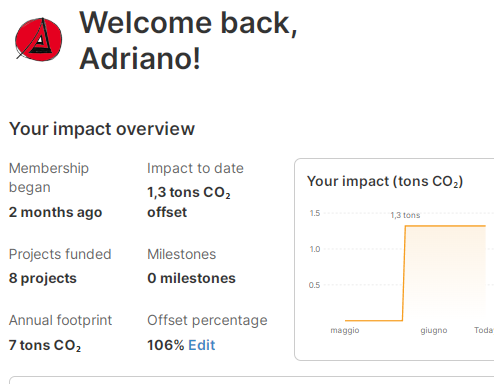Screen dimensions: 494x384
Task: Click the 106% offset value
Action: pos(166,345)
